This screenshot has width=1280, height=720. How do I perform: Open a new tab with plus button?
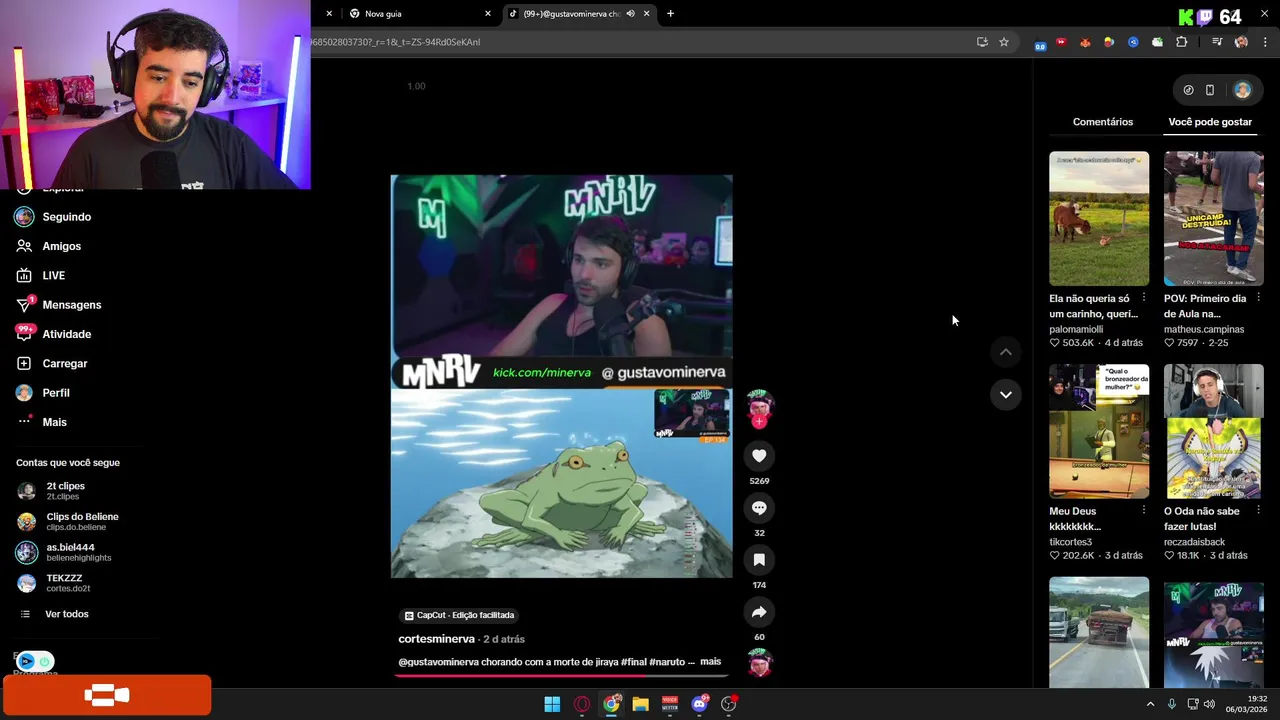(x=670, y=14)
